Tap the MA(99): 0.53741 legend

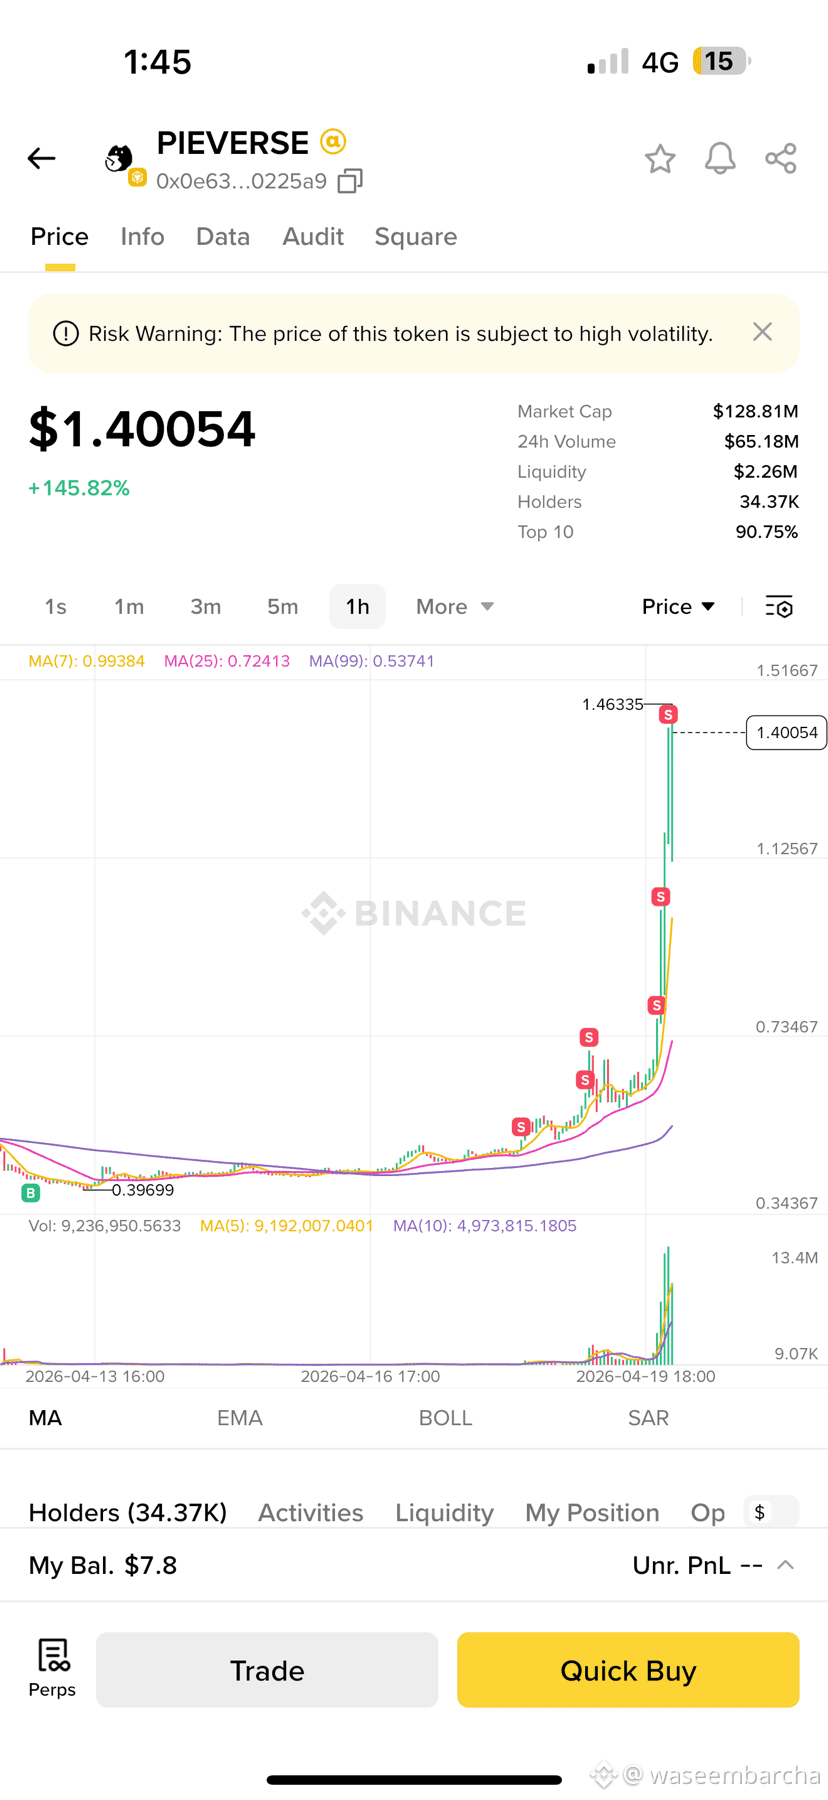372,661
